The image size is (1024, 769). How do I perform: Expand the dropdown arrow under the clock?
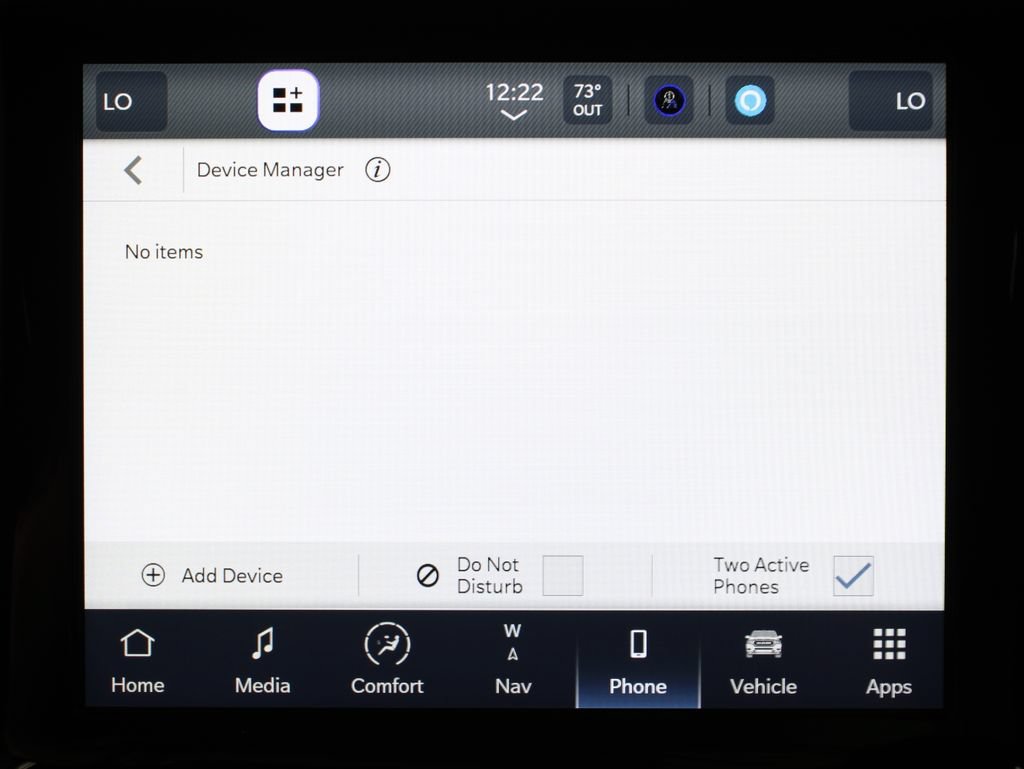pyautogui.click(x=513, y=116)
